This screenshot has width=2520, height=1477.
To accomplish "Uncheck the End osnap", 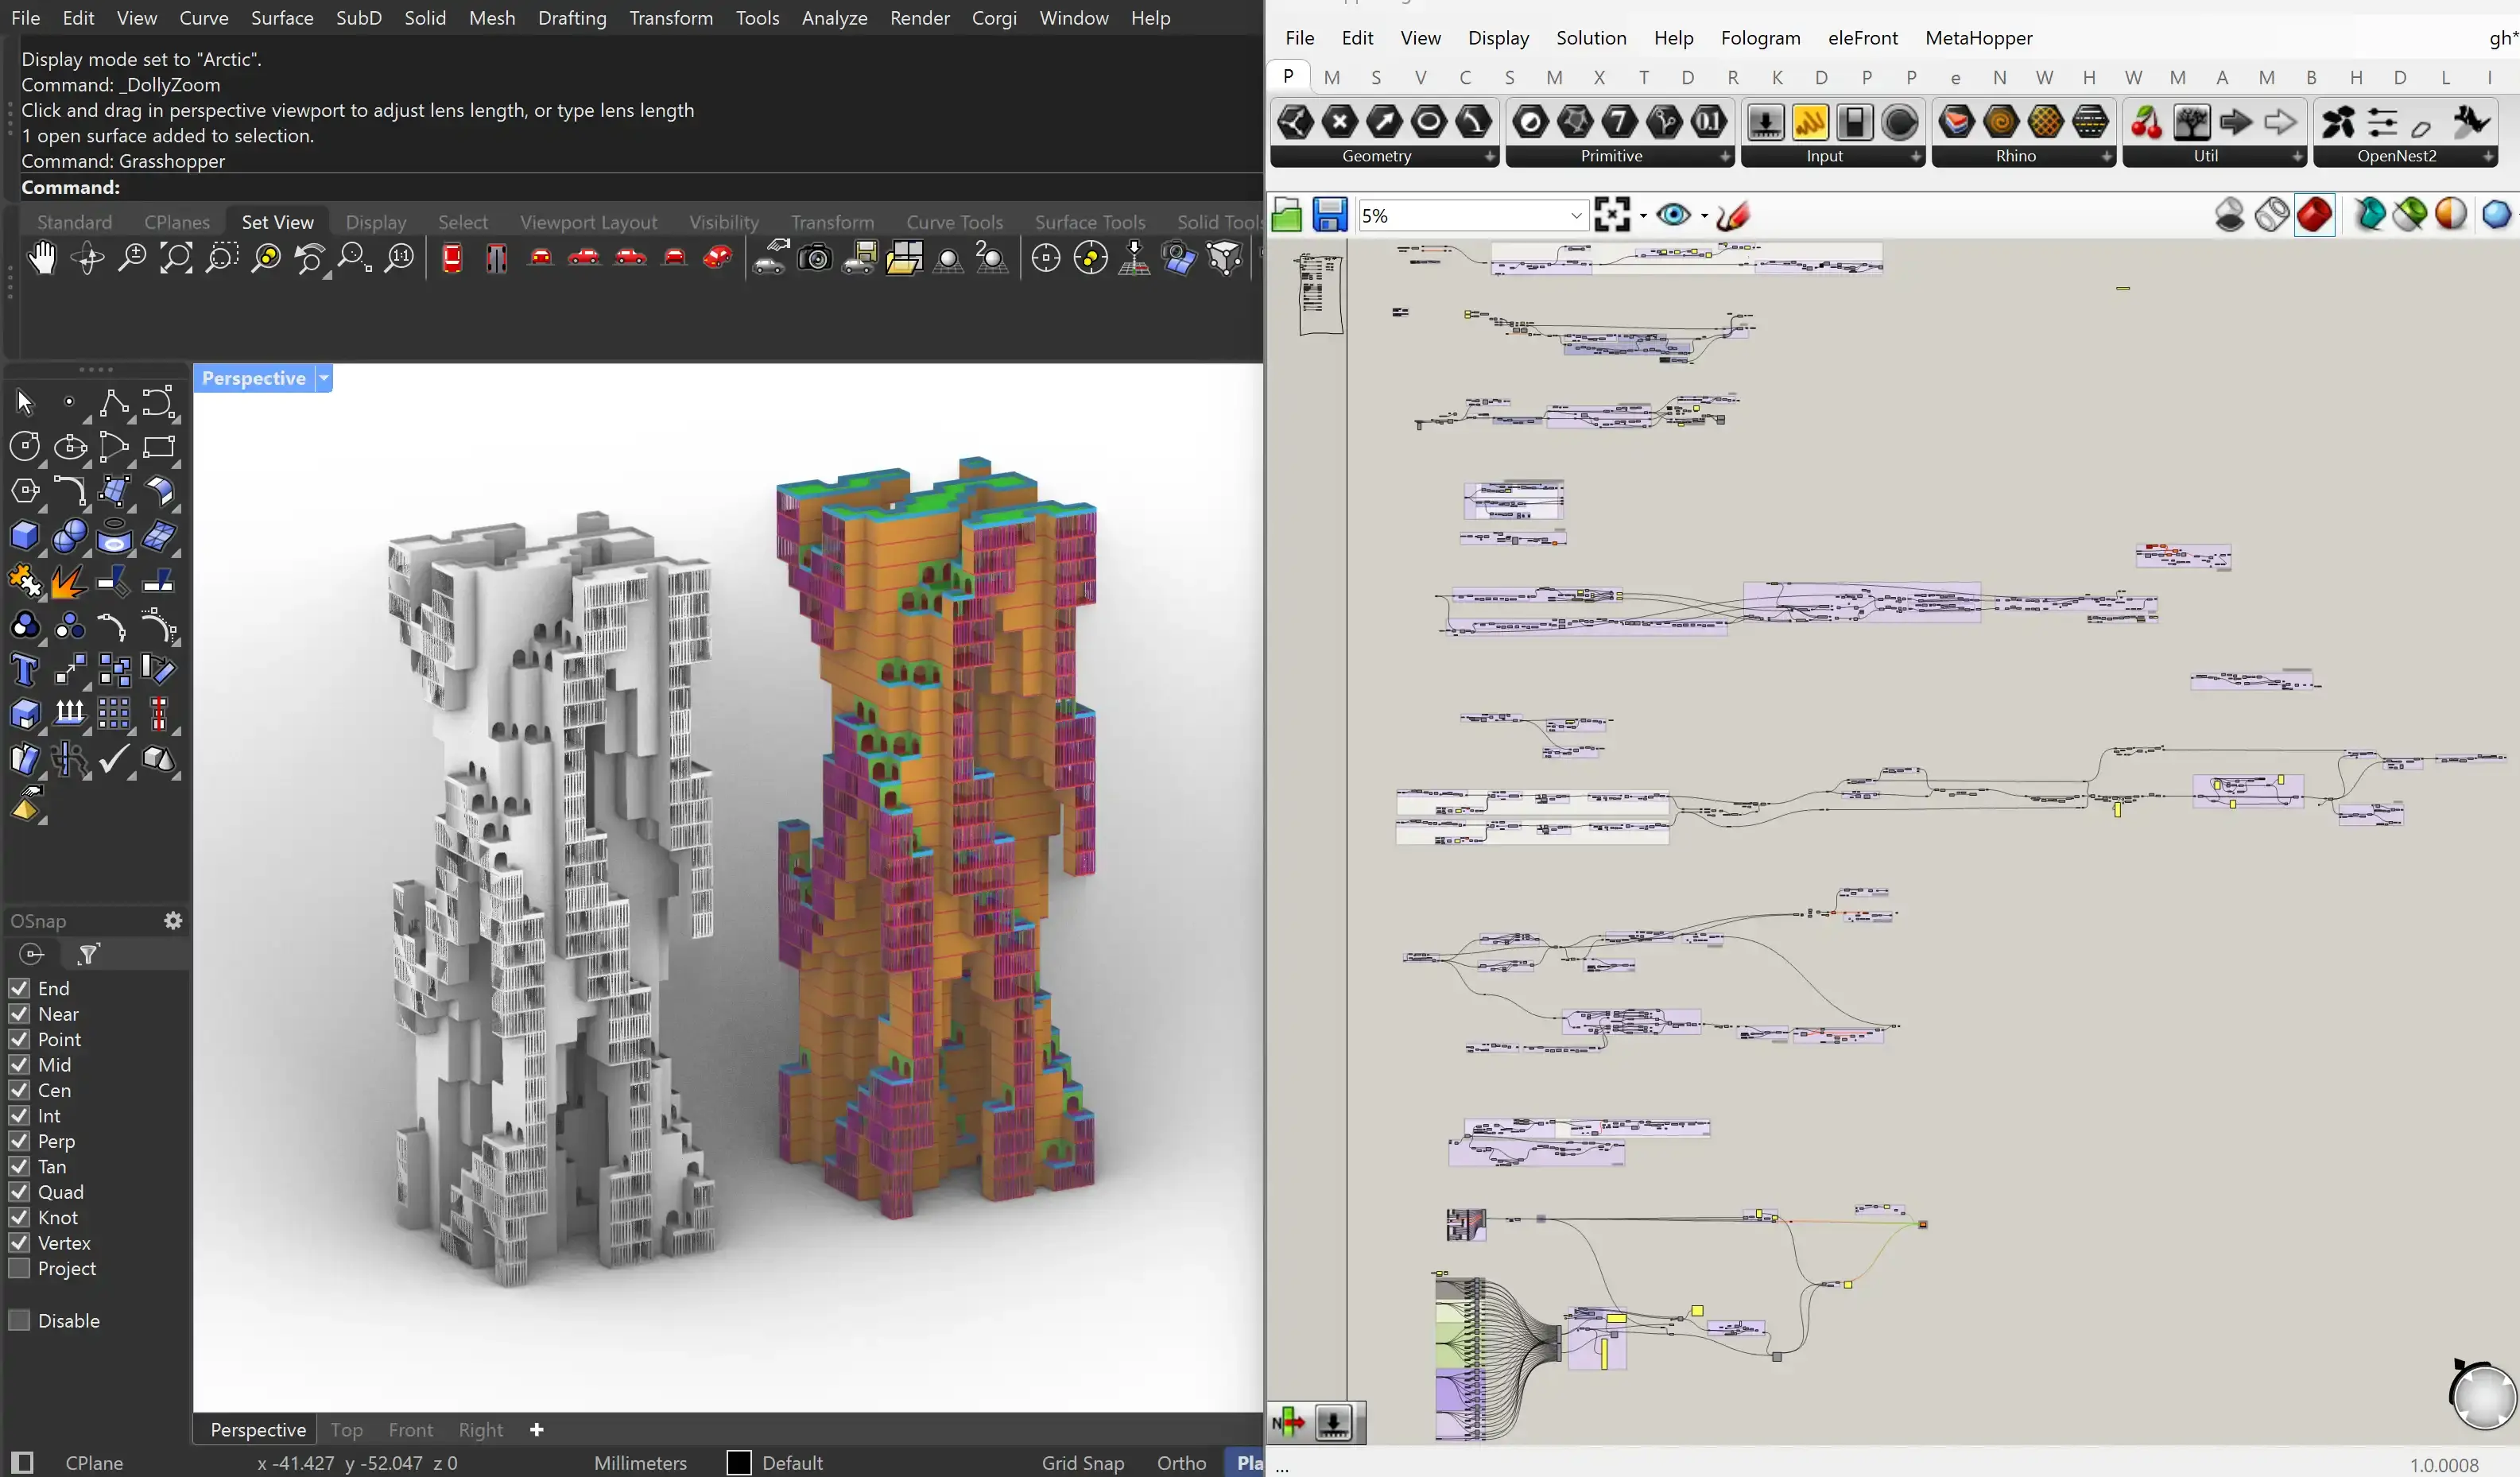I will click(19, 988).
